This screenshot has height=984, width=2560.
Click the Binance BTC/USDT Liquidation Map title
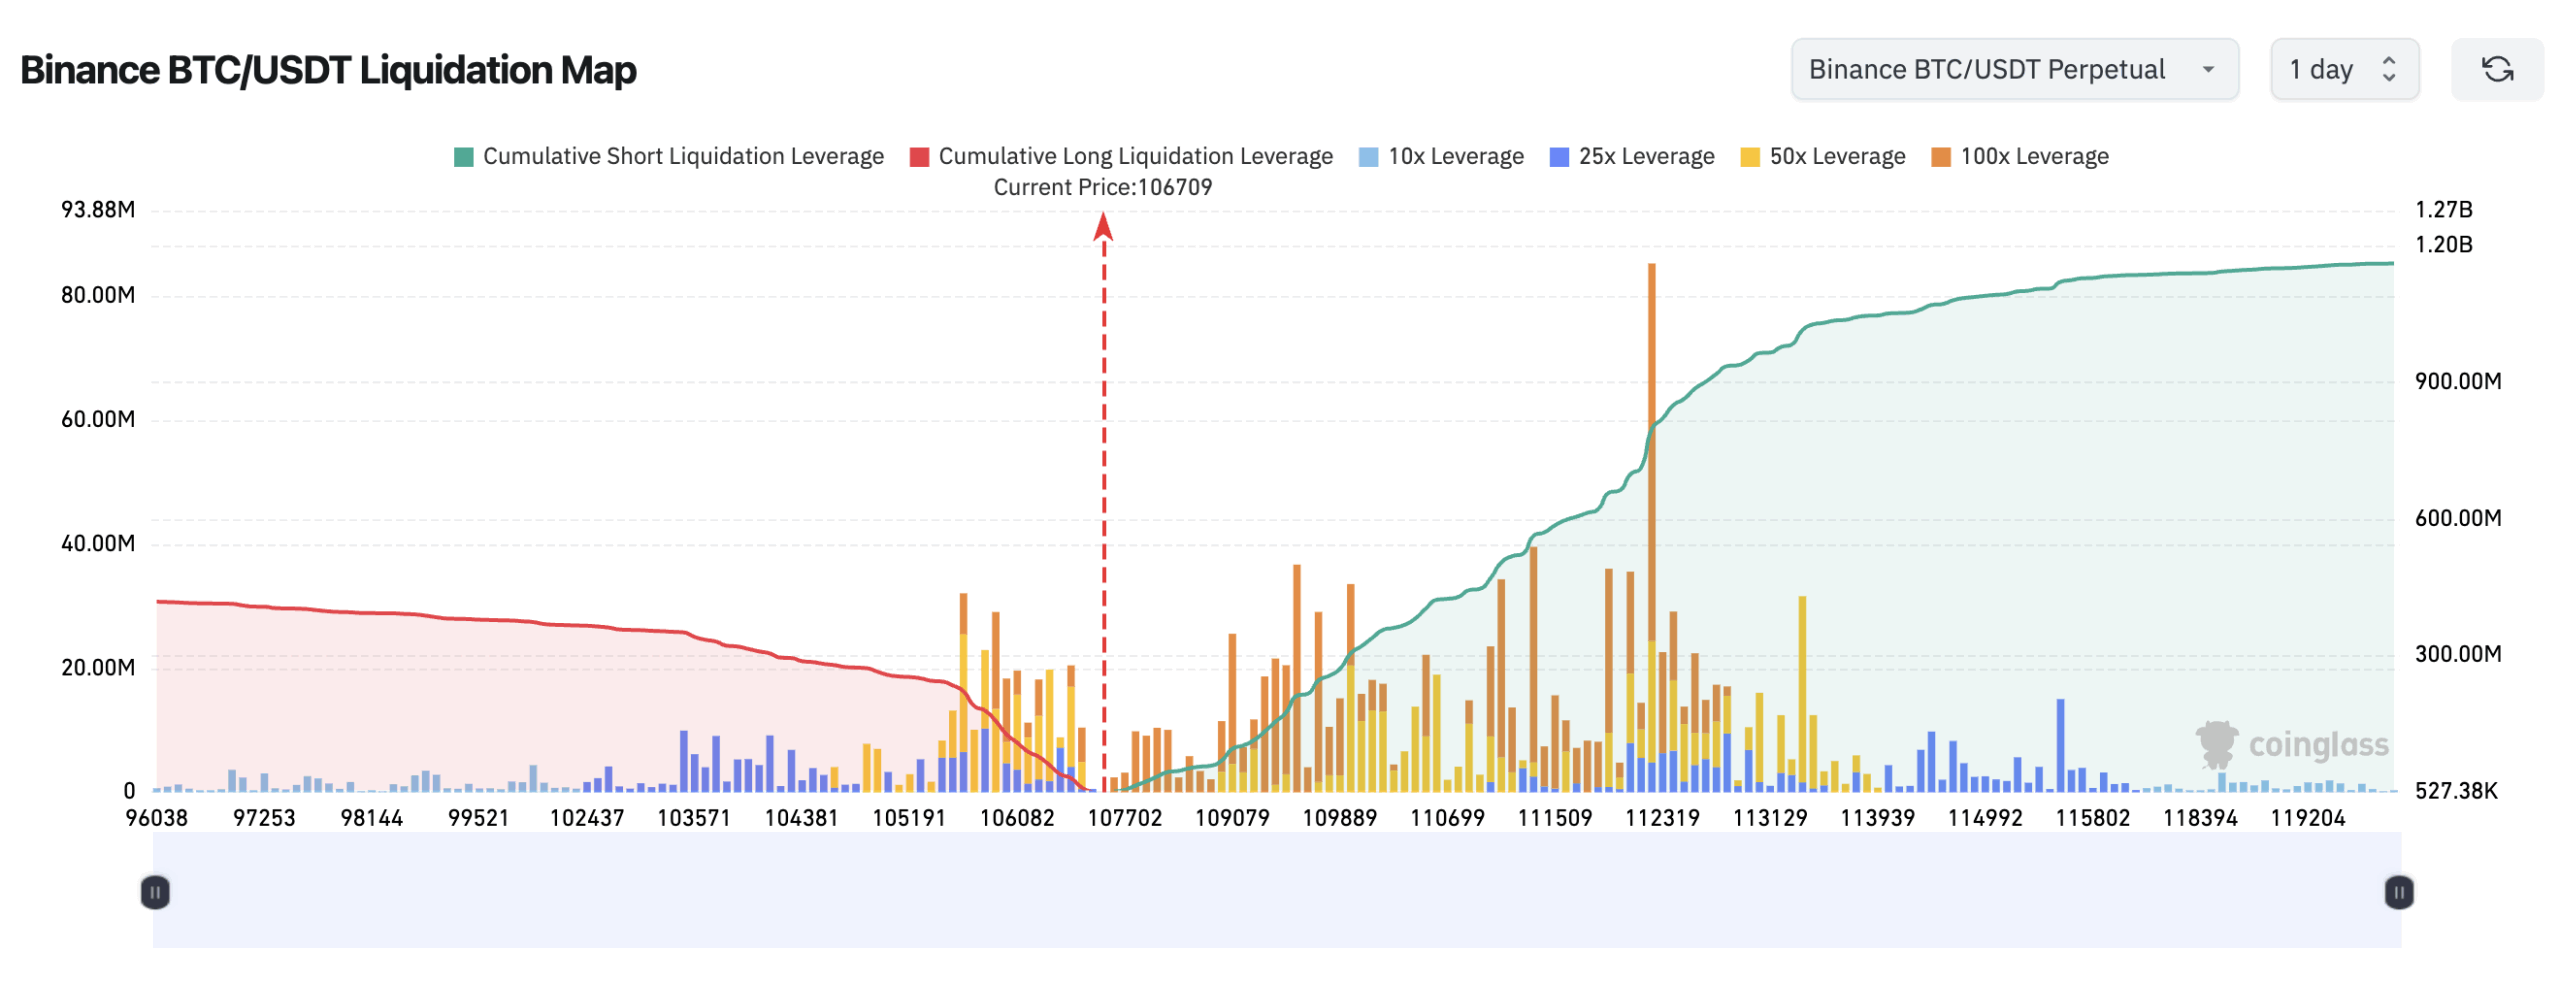[328, 70]
